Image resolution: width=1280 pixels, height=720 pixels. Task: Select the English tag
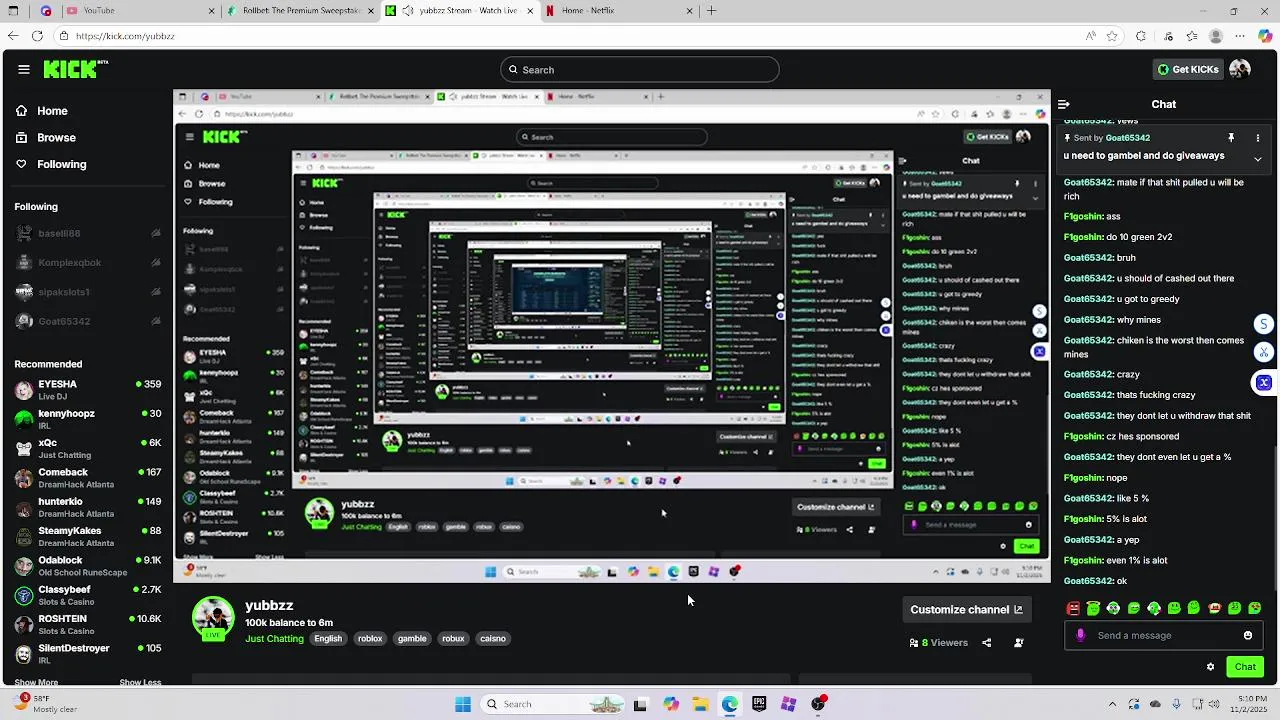click(x=328, y=638)
